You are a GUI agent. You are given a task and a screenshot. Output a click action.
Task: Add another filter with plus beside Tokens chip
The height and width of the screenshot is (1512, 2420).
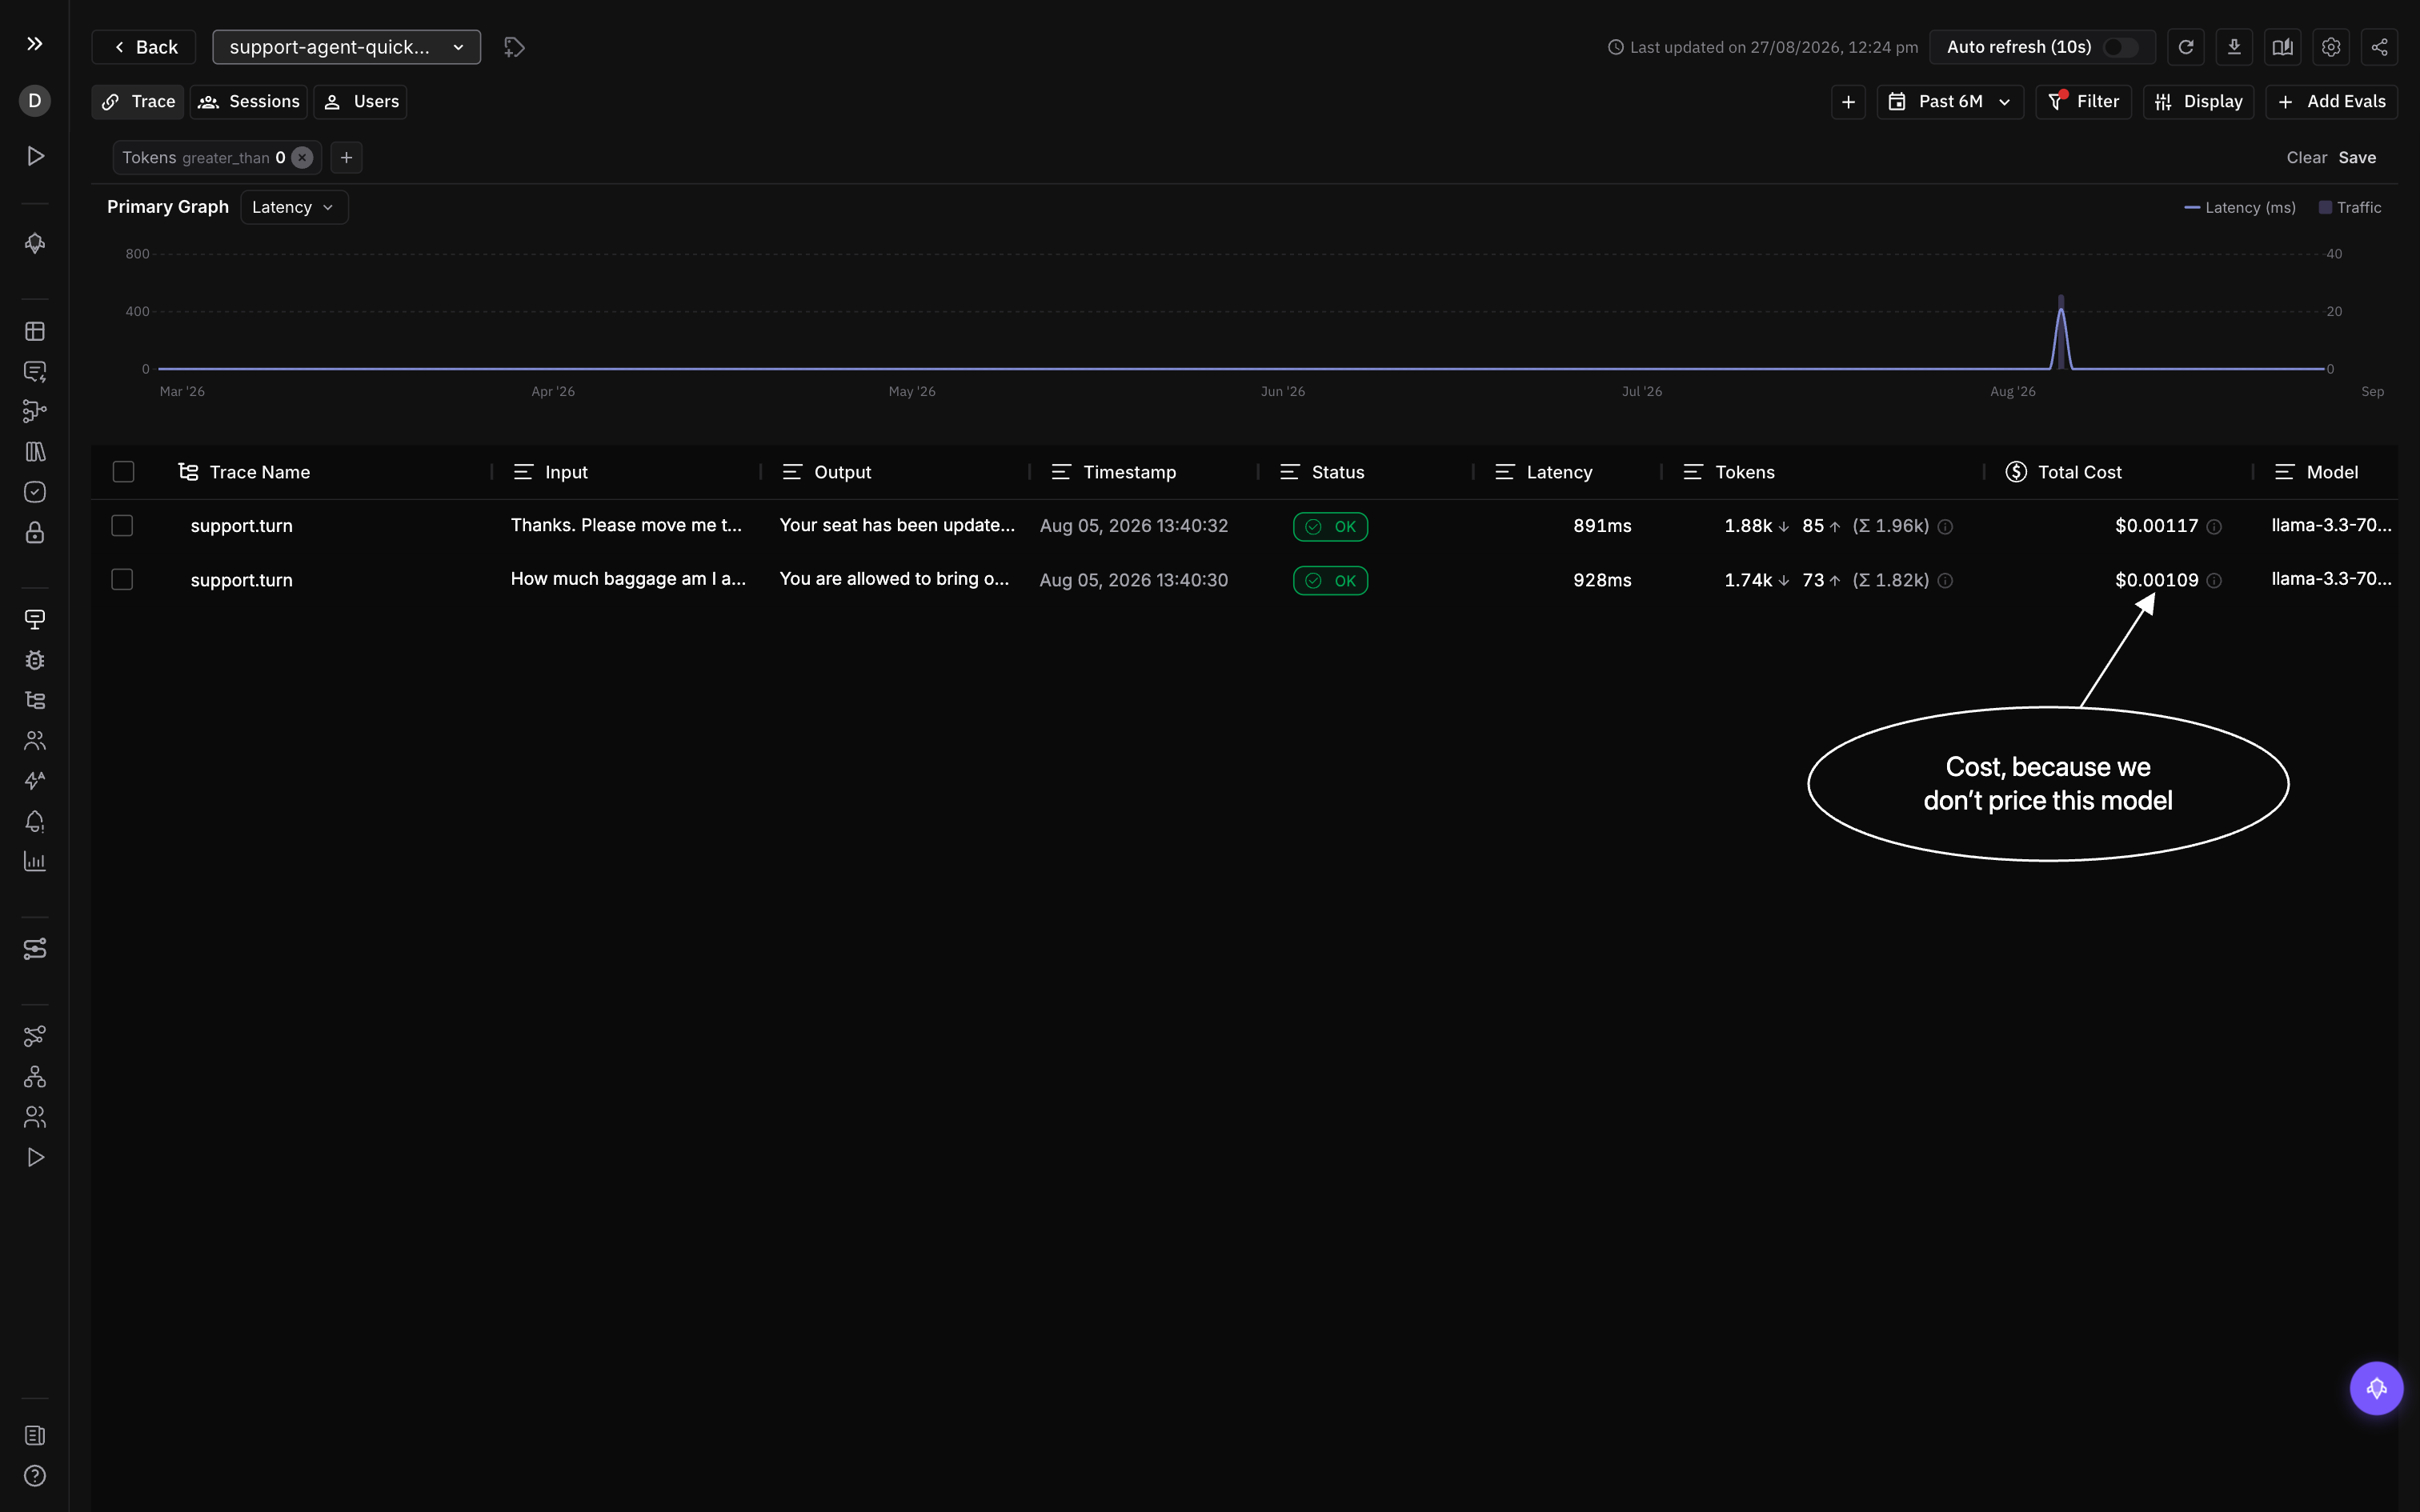point(346,157)
